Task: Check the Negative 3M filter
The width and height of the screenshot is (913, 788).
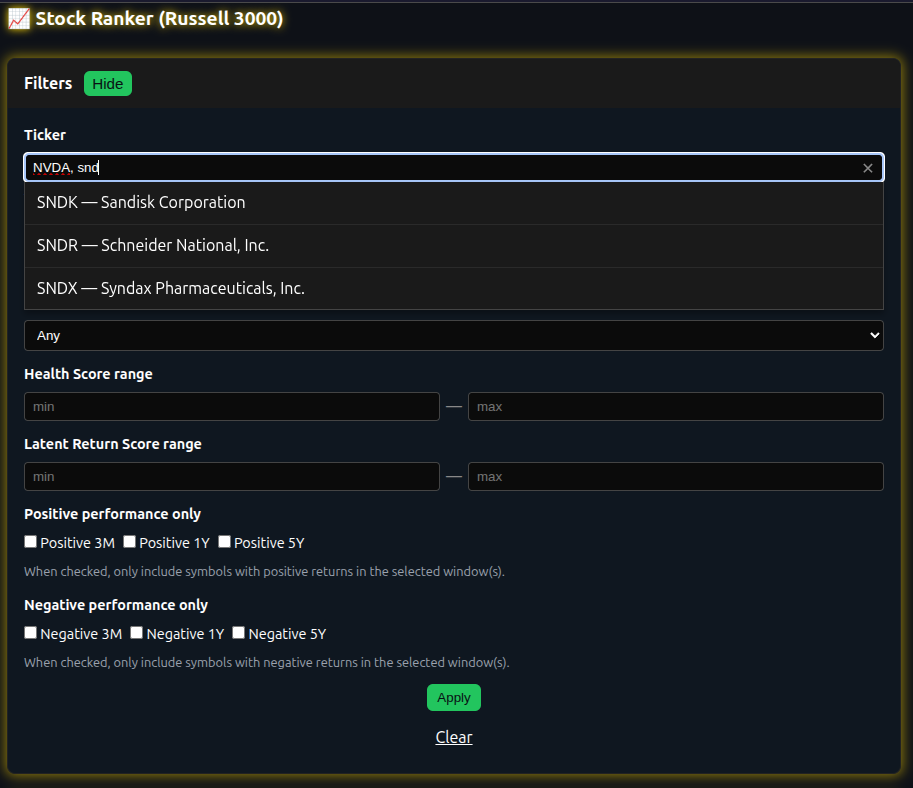Action: point(30,632)
